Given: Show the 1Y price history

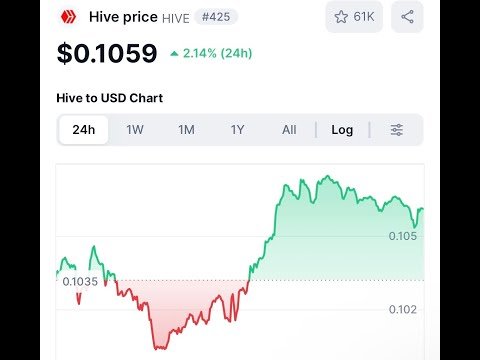Looking at the screenshot, I should [238, 130].
